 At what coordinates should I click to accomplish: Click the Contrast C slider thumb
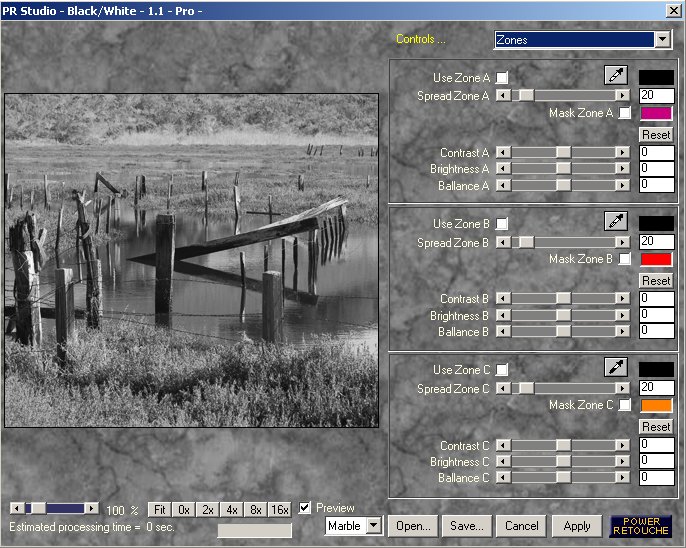pos(564,445)
